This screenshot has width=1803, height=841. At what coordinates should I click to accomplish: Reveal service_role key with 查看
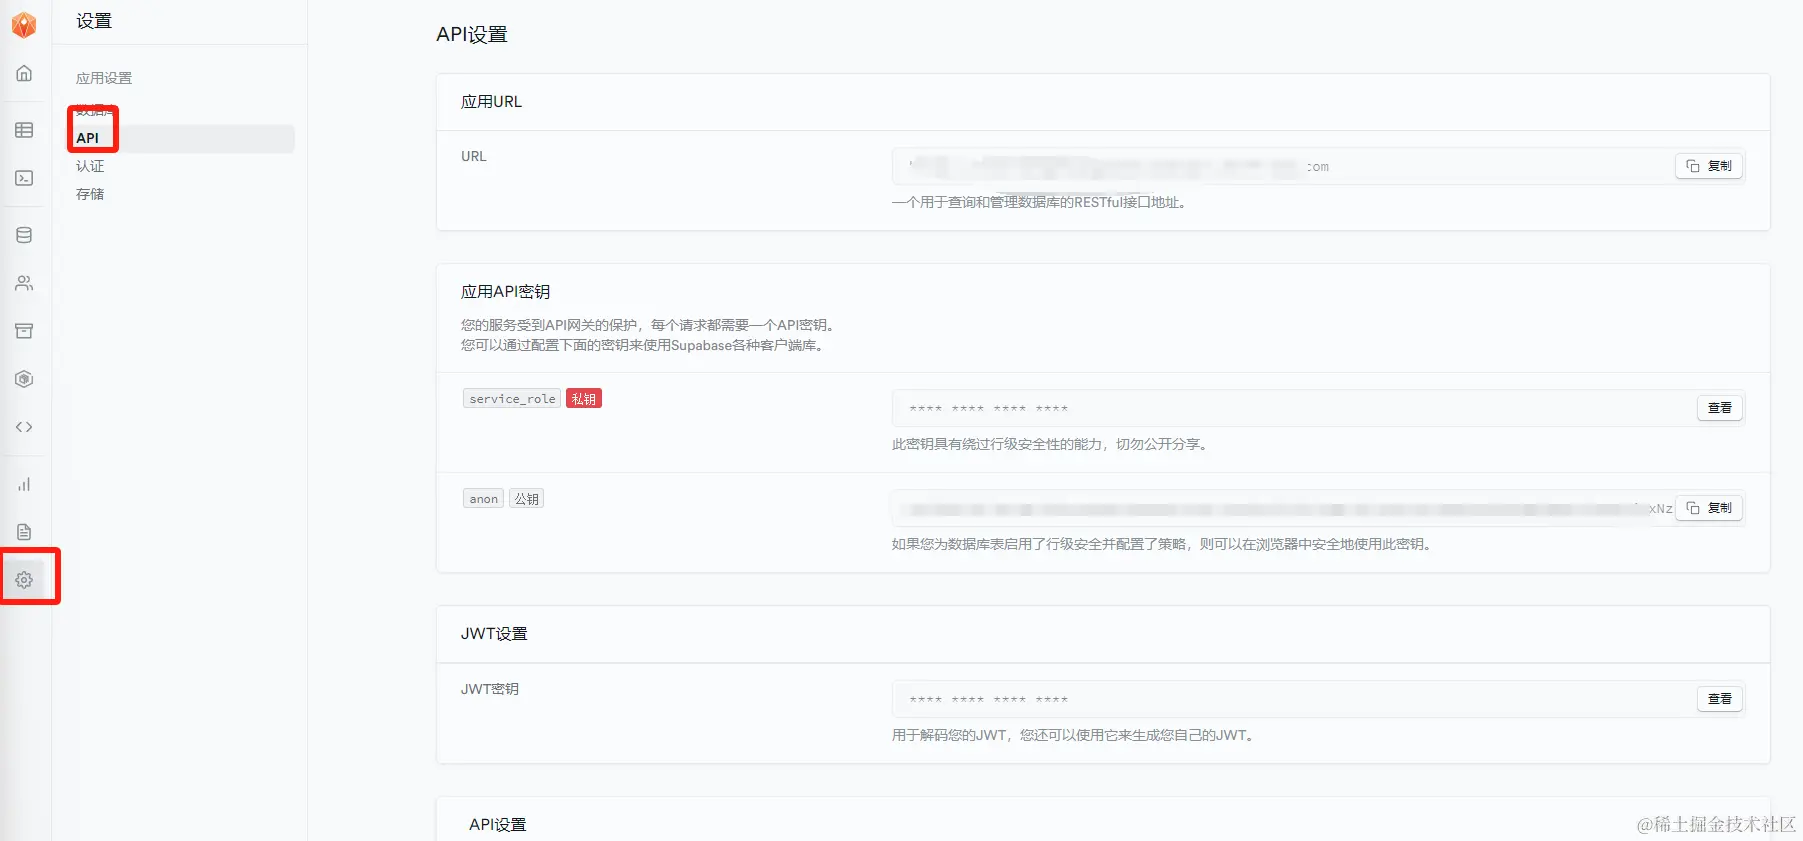[x=1720, y=408]
